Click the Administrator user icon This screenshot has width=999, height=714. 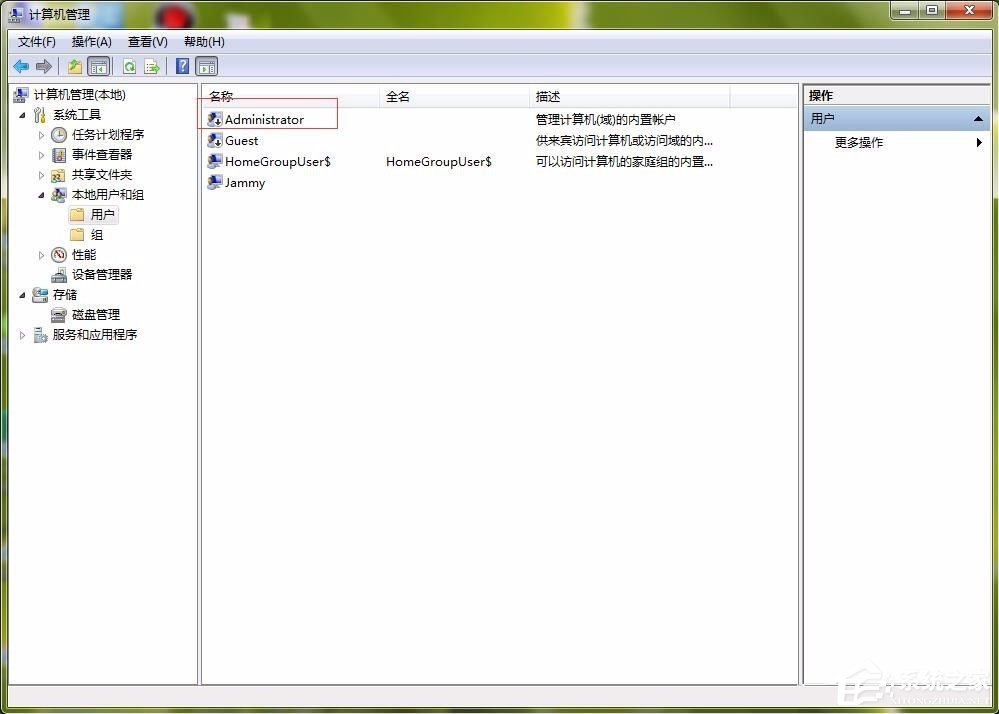click(x=214, y=119)
